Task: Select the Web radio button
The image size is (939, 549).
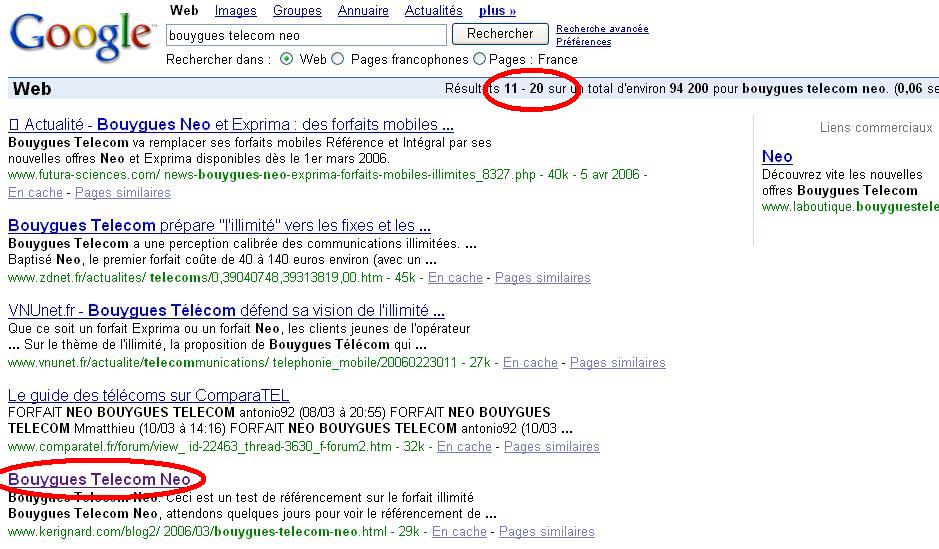Action: click(287, 59)
